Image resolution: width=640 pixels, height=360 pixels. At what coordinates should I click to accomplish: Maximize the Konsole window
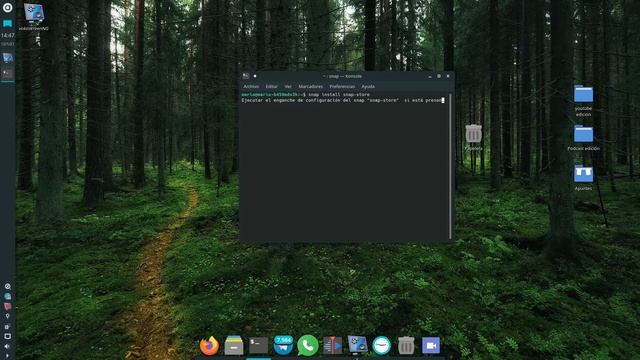(439, 76)
